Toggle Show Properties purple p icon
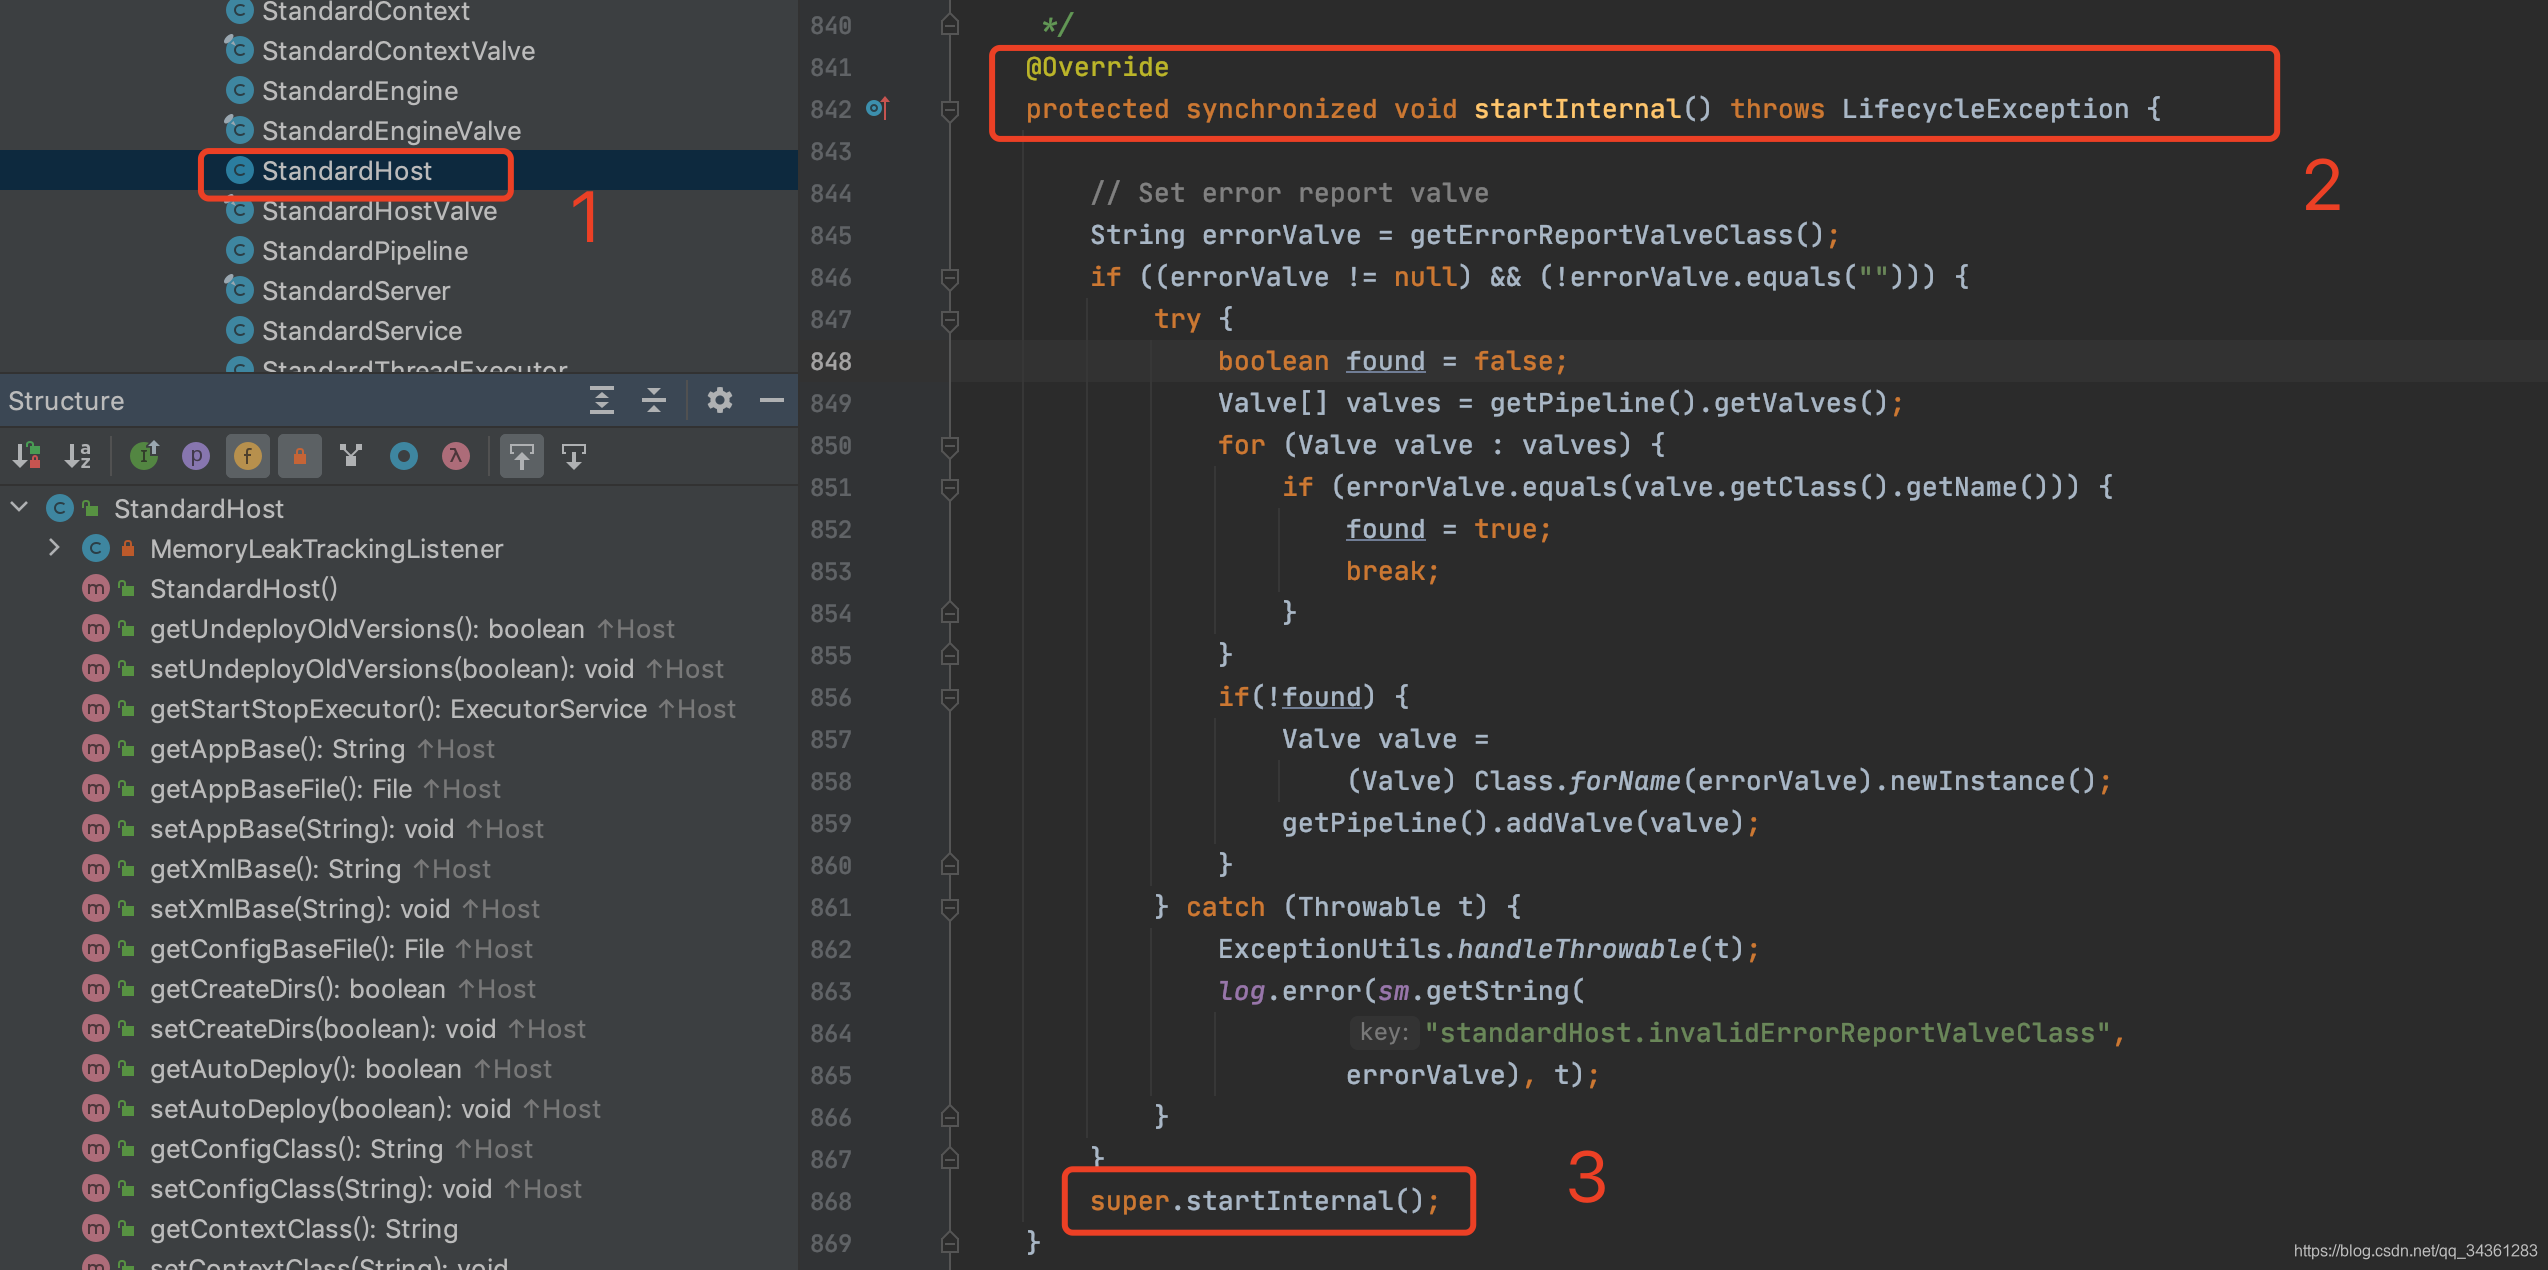2548x1270 pixels. 196,456
